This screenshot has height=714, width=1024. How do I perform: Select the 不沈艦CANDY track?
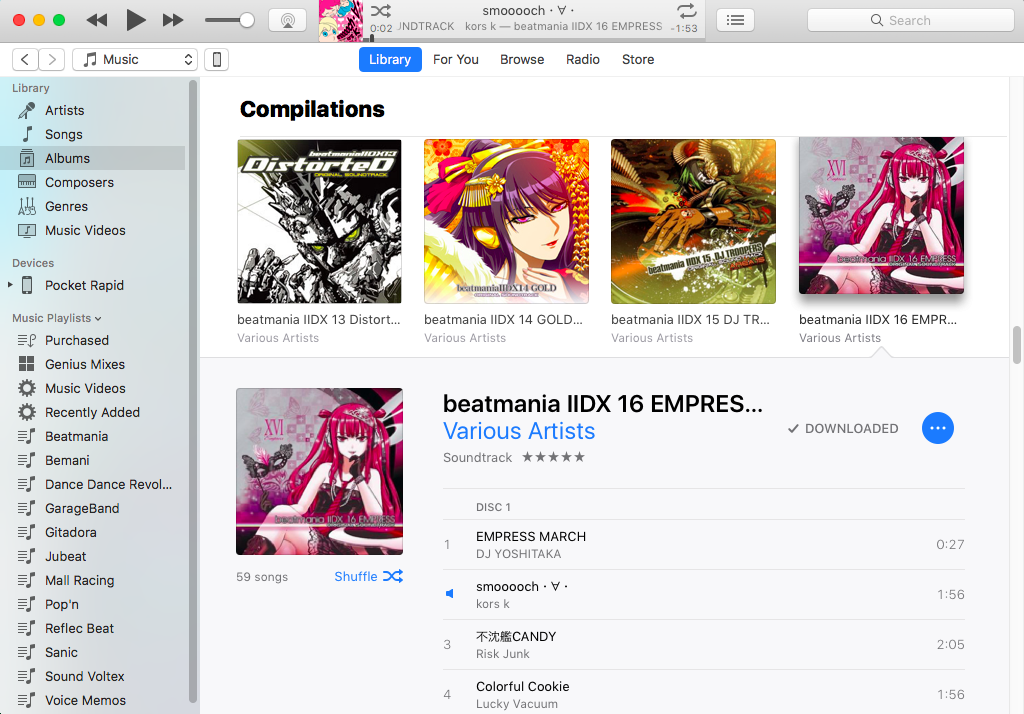[703, 645]
